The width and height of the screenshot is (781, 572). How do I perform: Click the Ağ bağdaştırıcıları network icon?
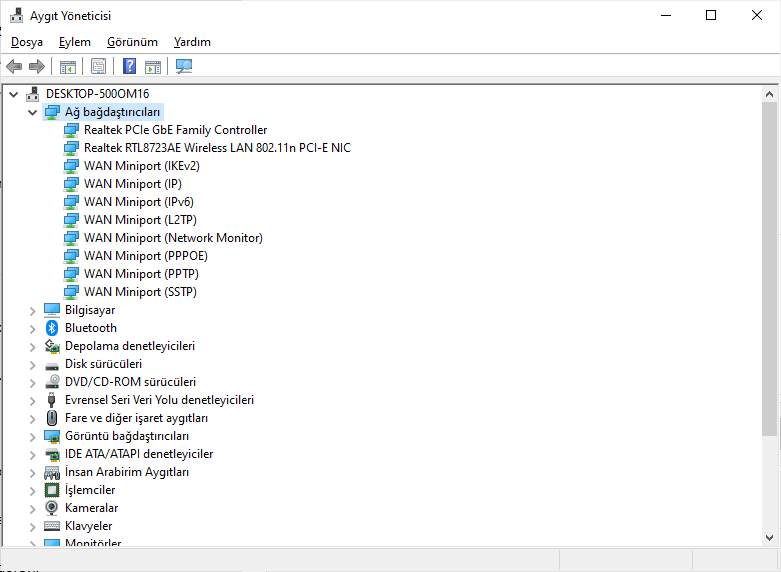coord(52,112)
